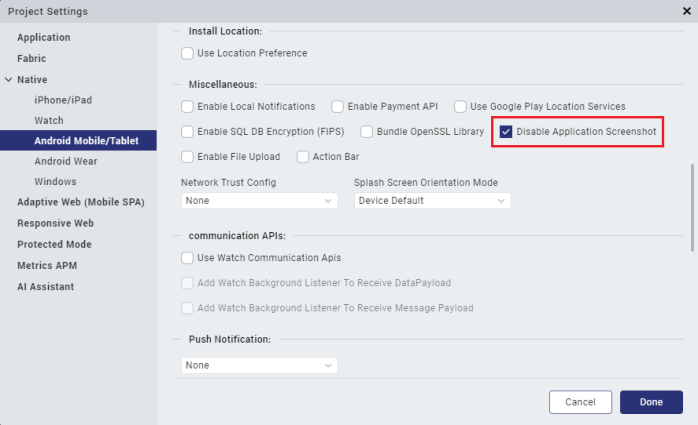Close the Project Settings dialog

(685, 11)
